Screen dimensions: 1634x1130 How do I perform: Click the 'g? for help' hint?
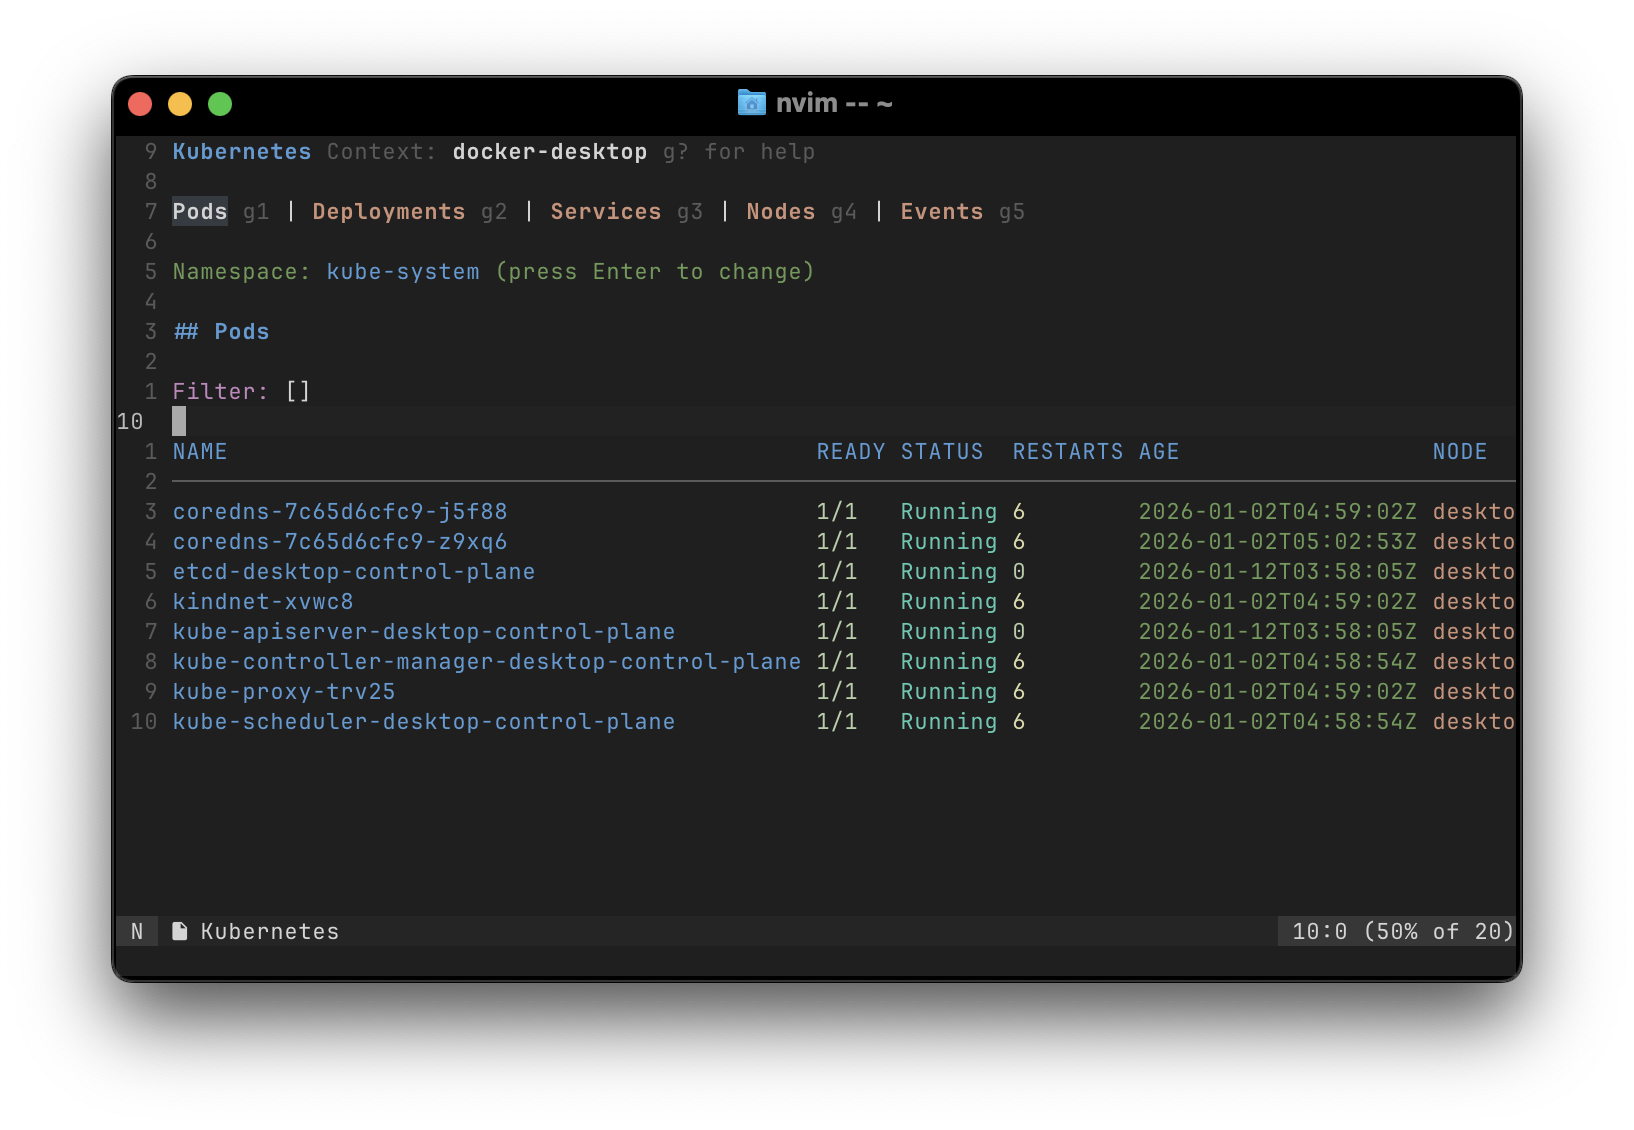(739, 151)
